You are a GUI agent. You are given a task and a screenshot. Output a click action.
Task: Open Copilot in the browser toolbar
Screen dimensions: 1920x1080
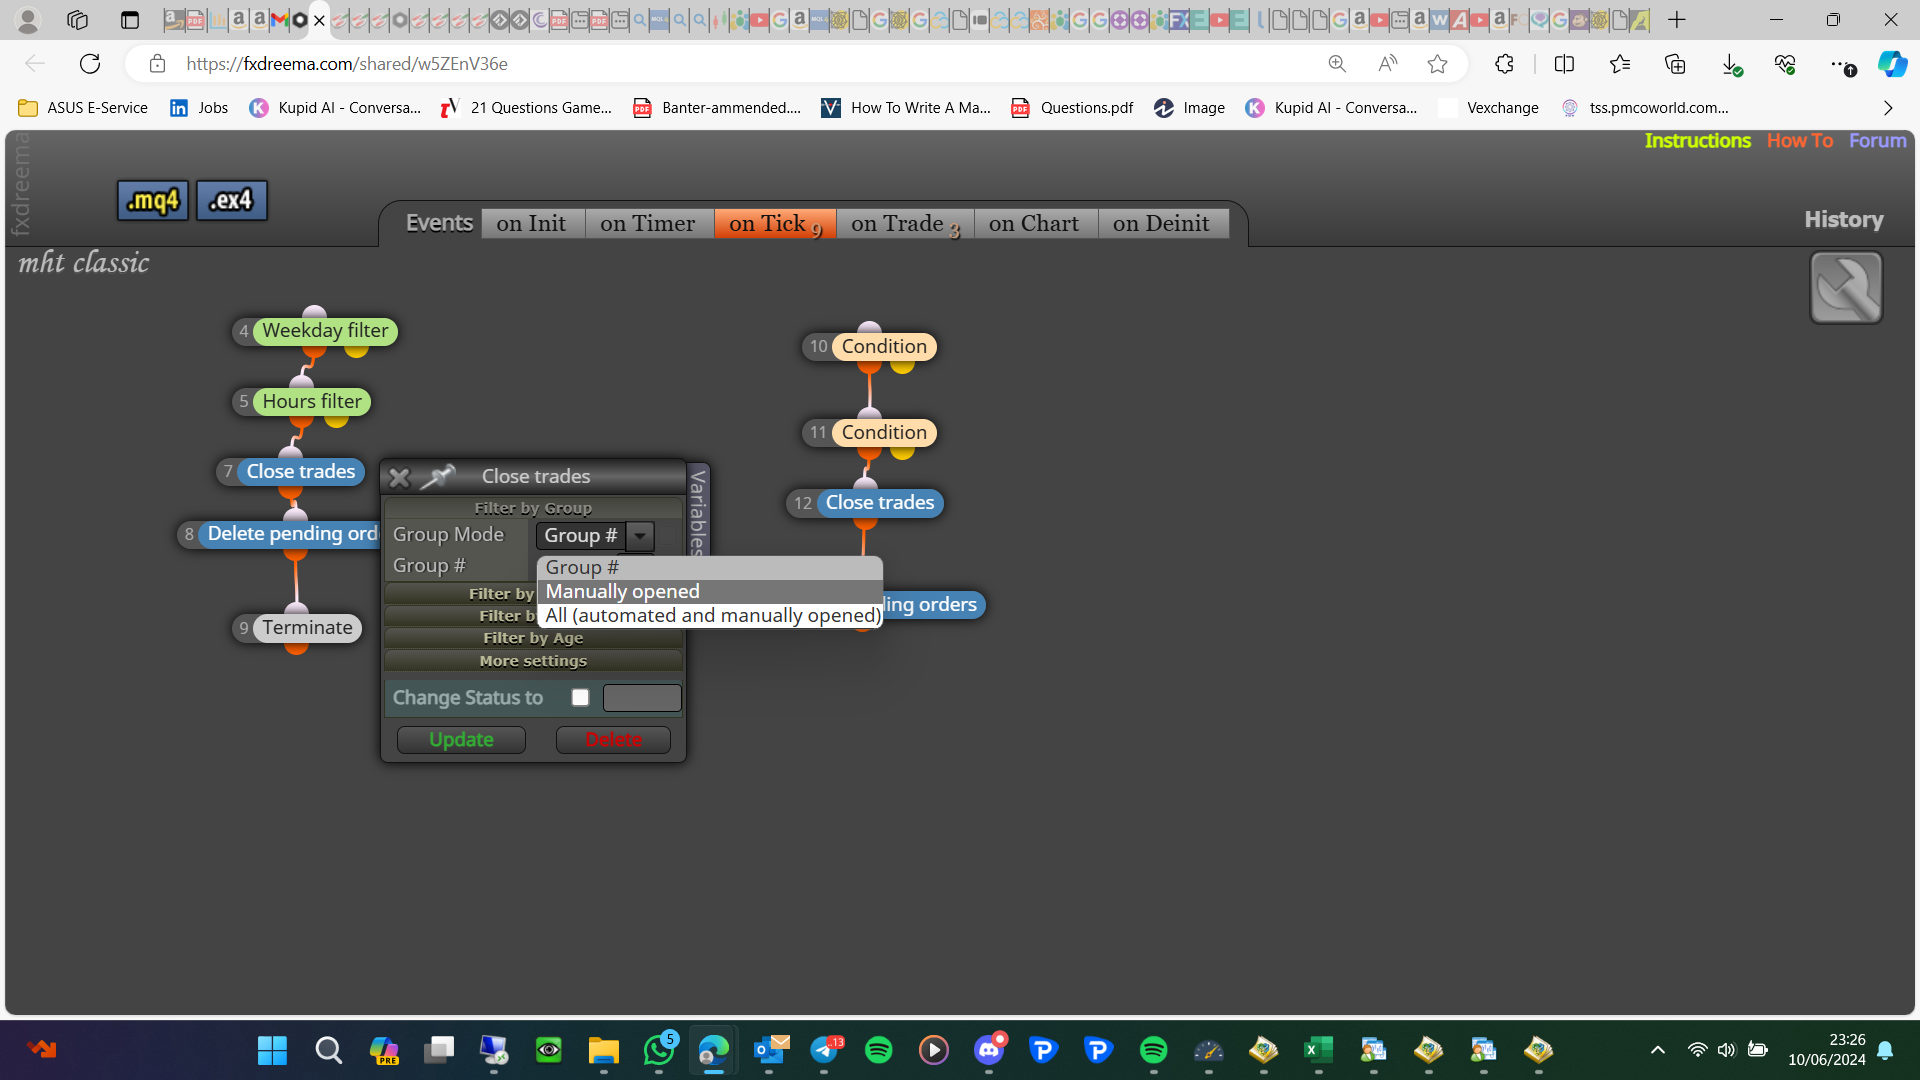[x=1891, y=64]
